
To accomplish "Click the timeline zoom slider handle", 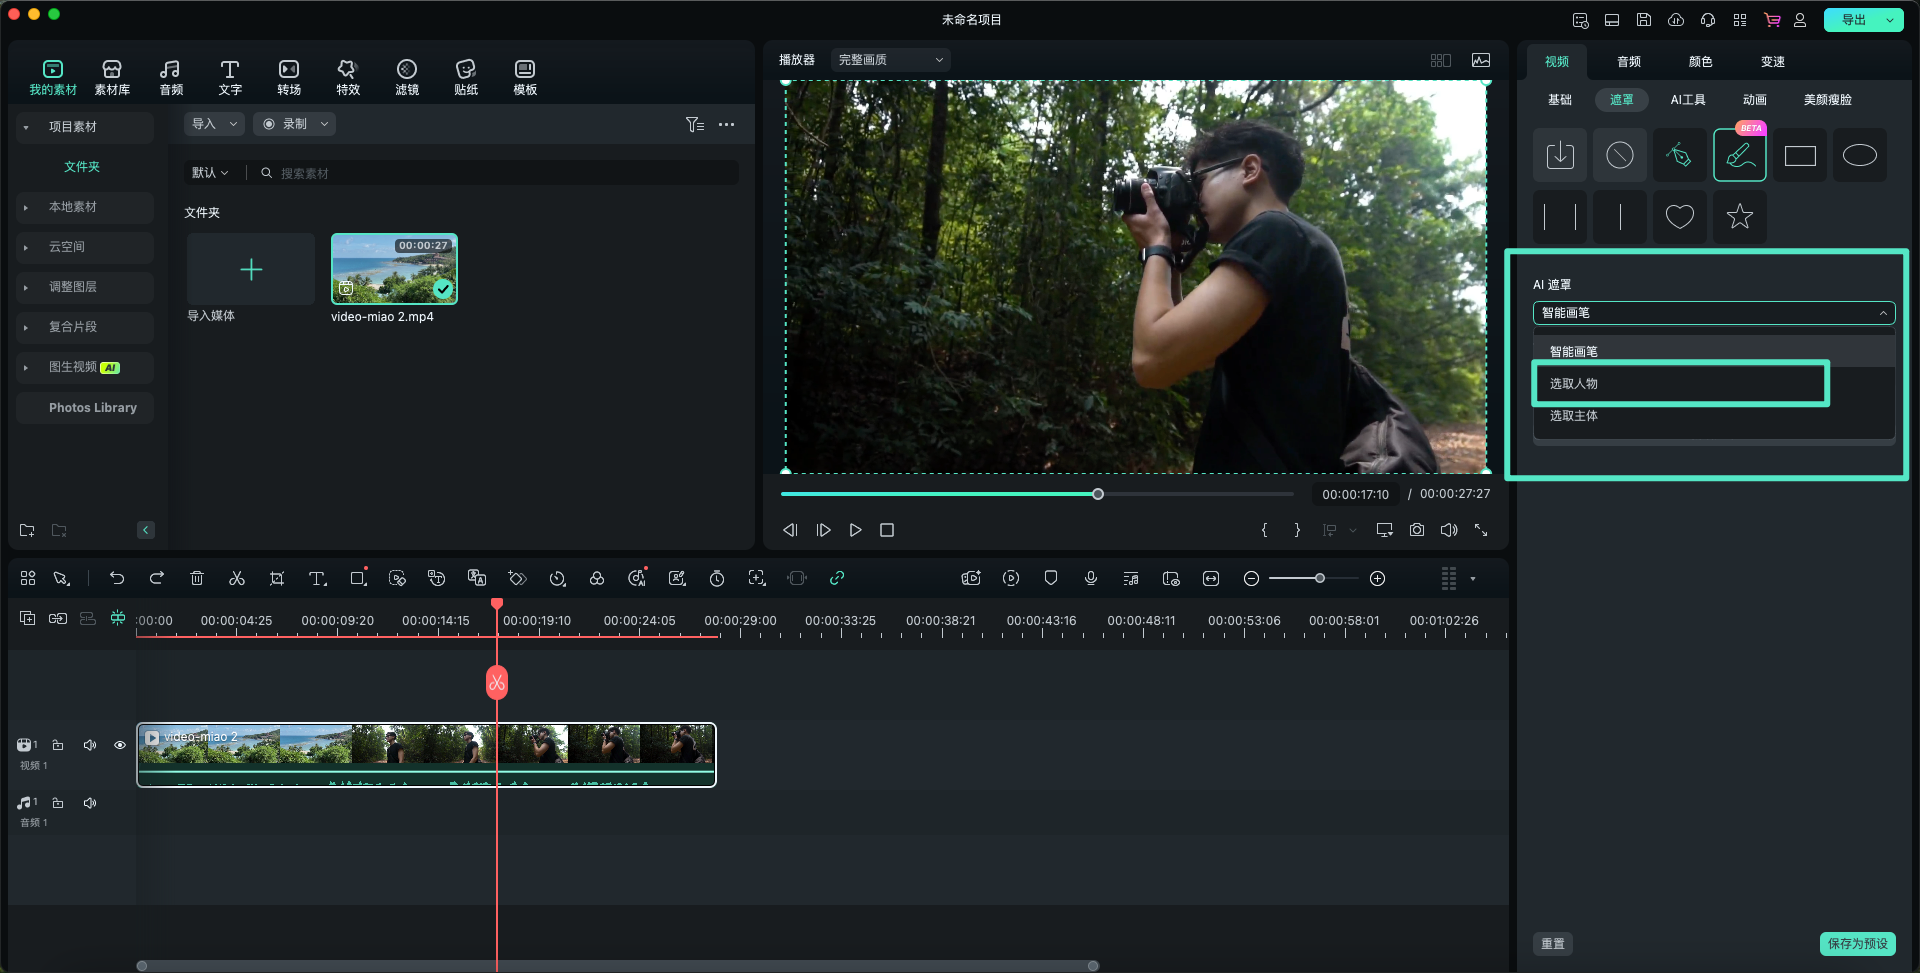I will pyautogui.click(x=1320, y=579).
